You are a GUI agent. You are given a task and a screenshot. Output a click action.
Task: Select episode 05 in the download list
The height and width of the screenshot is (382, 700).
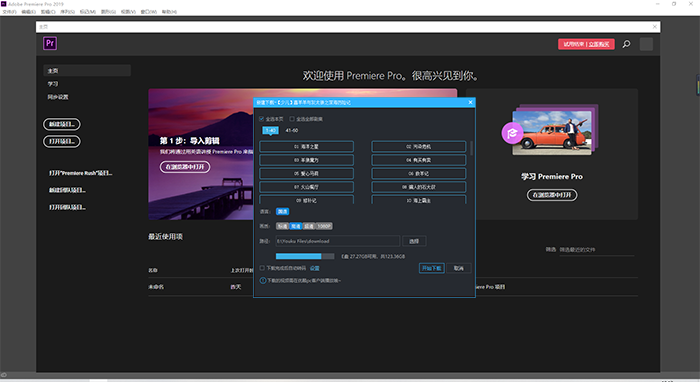click(306, 174)
